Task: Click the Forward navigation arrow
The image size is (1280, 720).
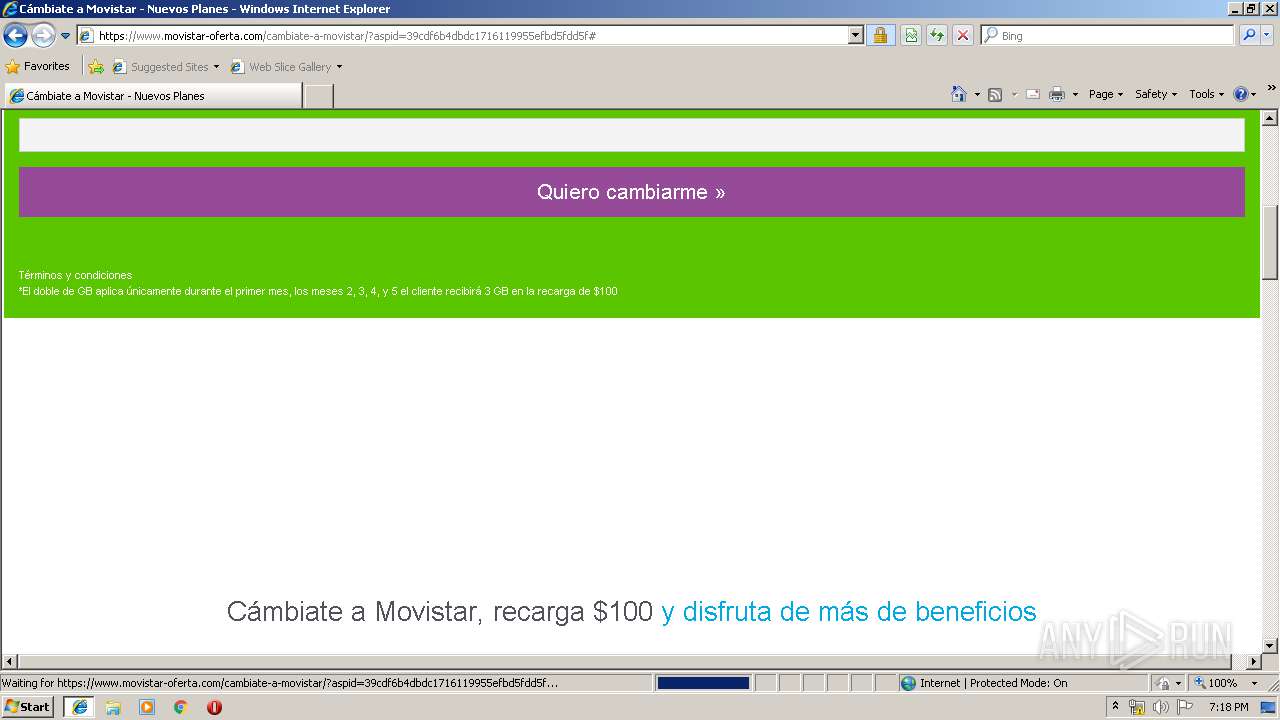Action: [43, 36]
